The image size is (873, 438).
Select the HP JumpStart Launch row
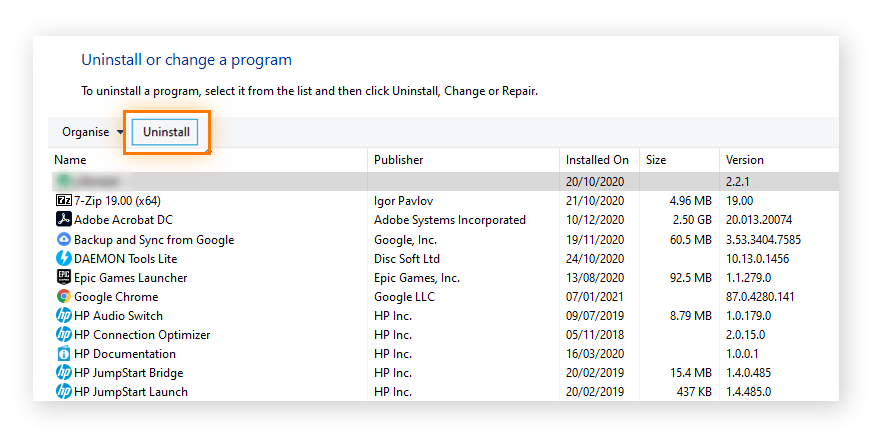click(130, 392)
